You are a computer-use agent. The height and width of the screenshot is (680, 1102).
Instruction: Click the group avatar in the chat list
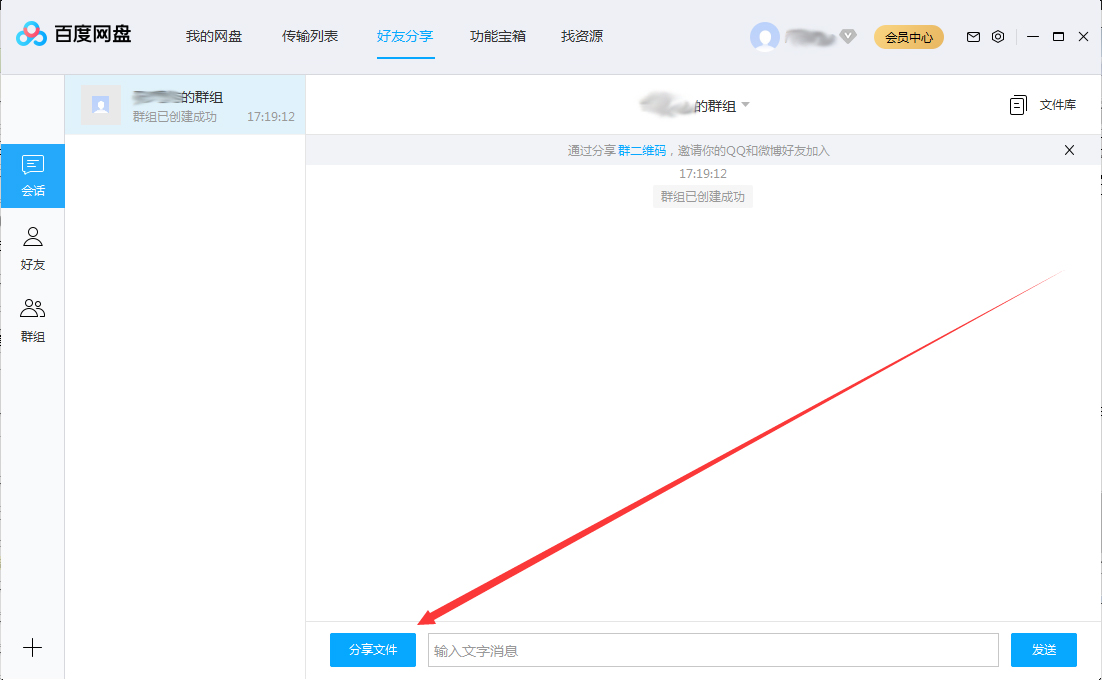coord(100,104)
